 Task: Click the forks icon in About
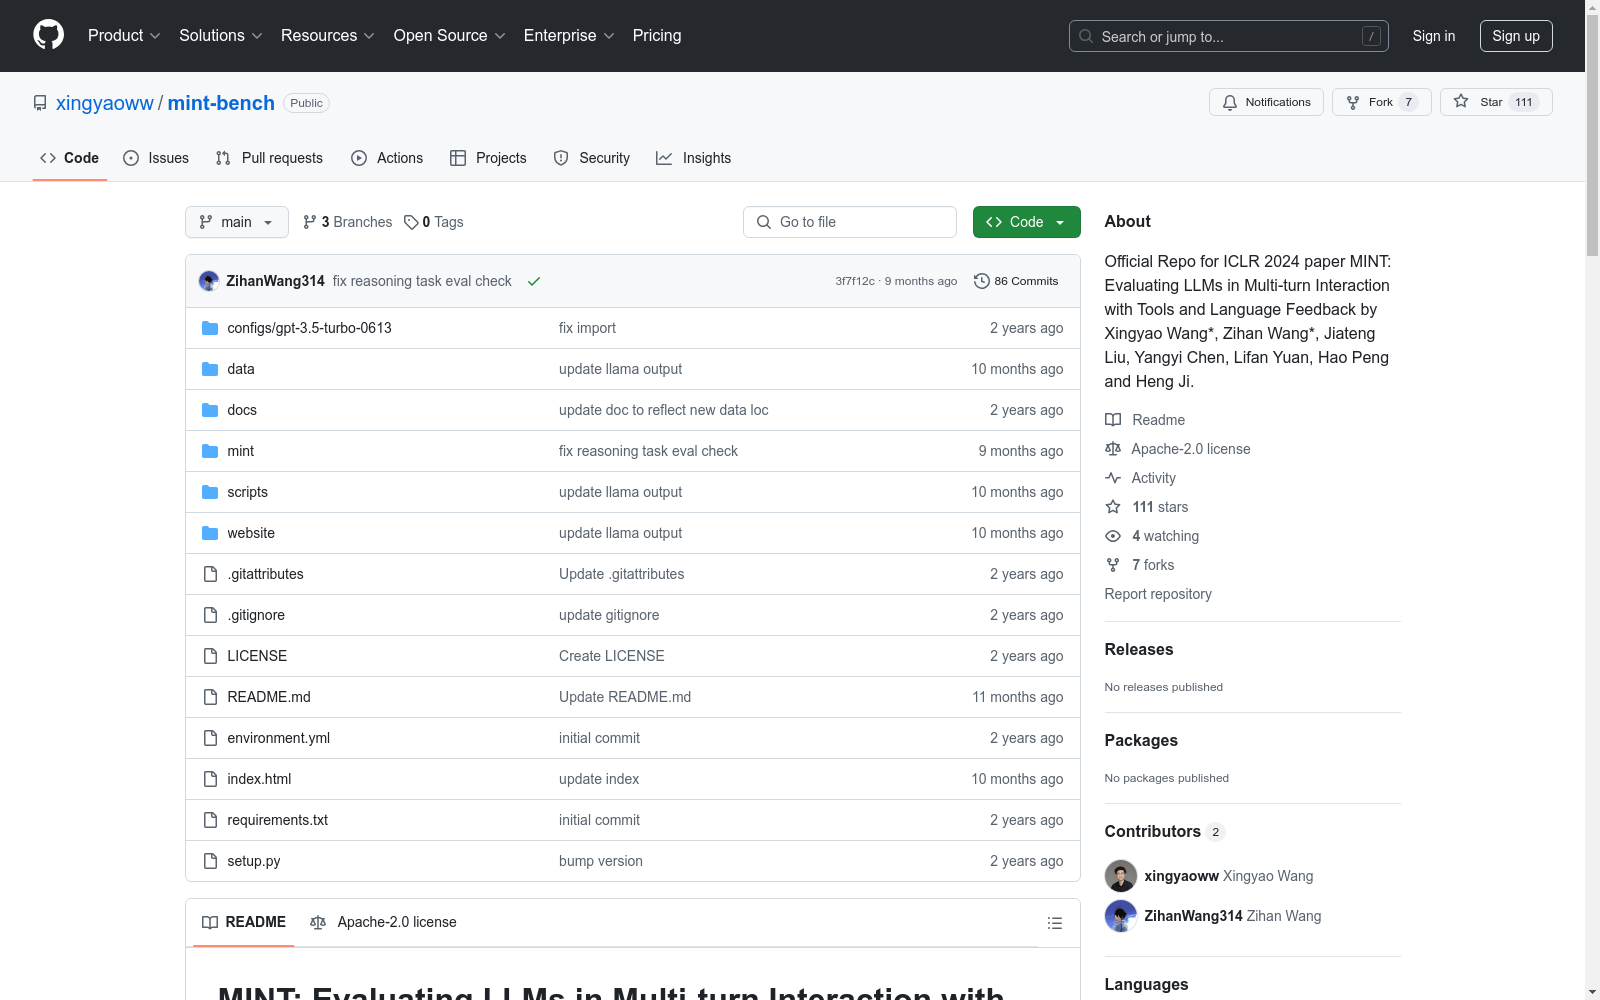(x=1113, y=565)
